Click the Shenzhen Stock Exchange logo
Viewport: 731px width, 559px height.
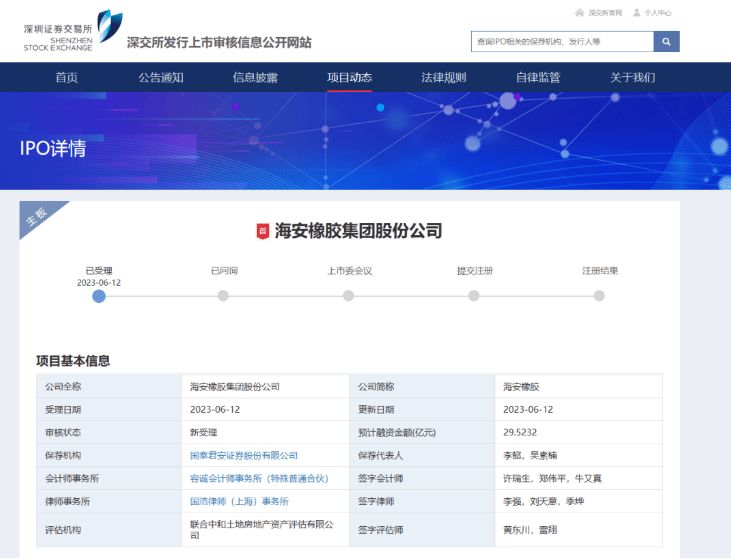pyautogui.click(x=73, y=31)
